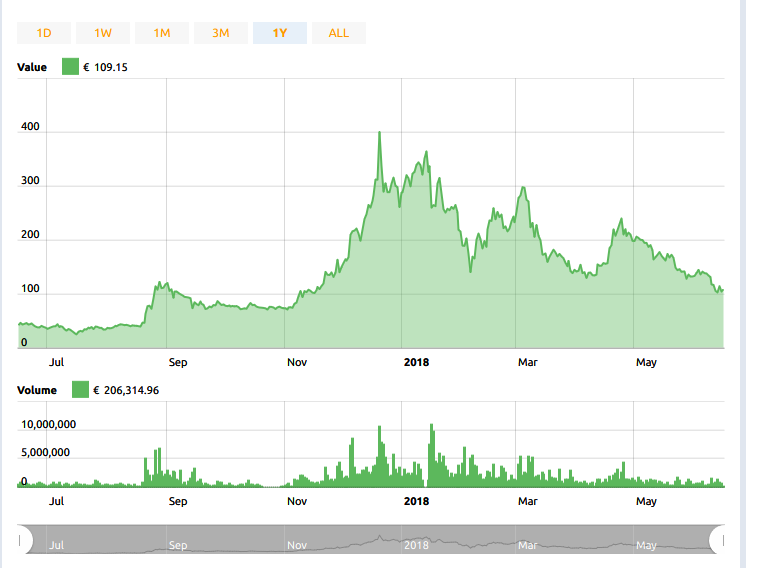Viewport: 763px width, 568px height.
Task: Switch chart to 1W range
Action: pos(103,33)
